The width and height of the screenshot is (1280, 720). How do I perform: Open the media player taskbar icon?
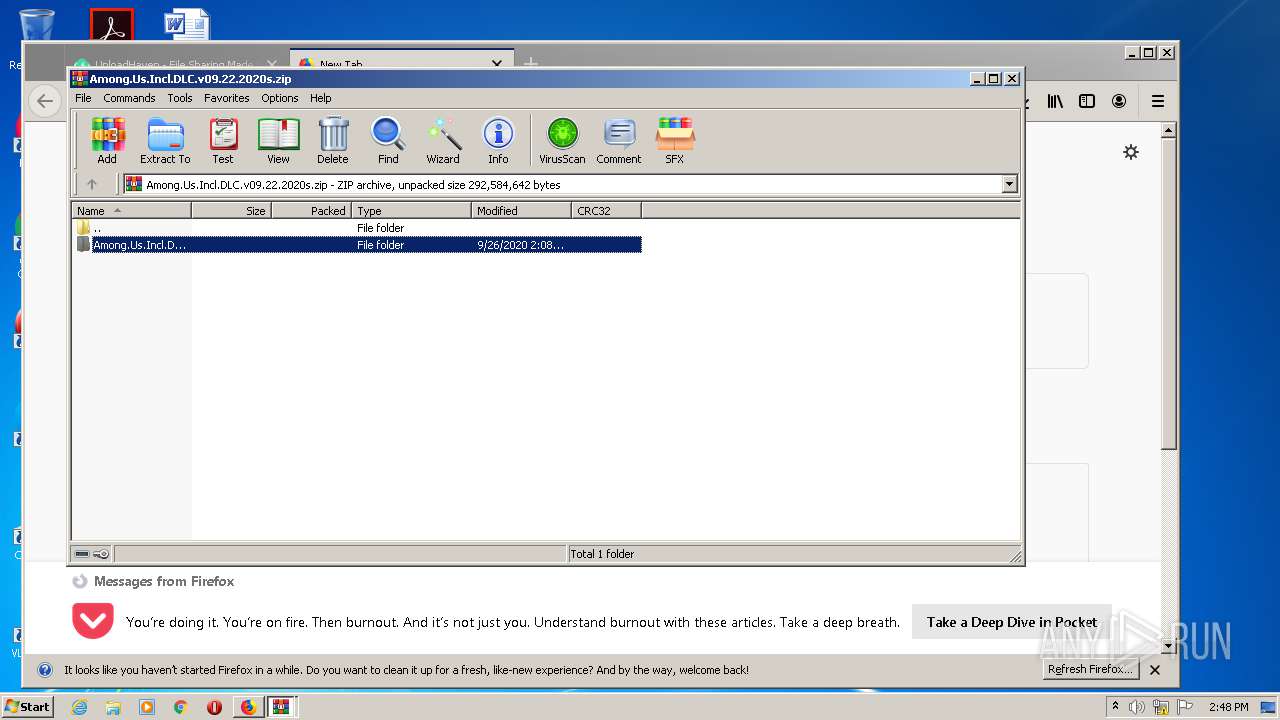[147, 707]
